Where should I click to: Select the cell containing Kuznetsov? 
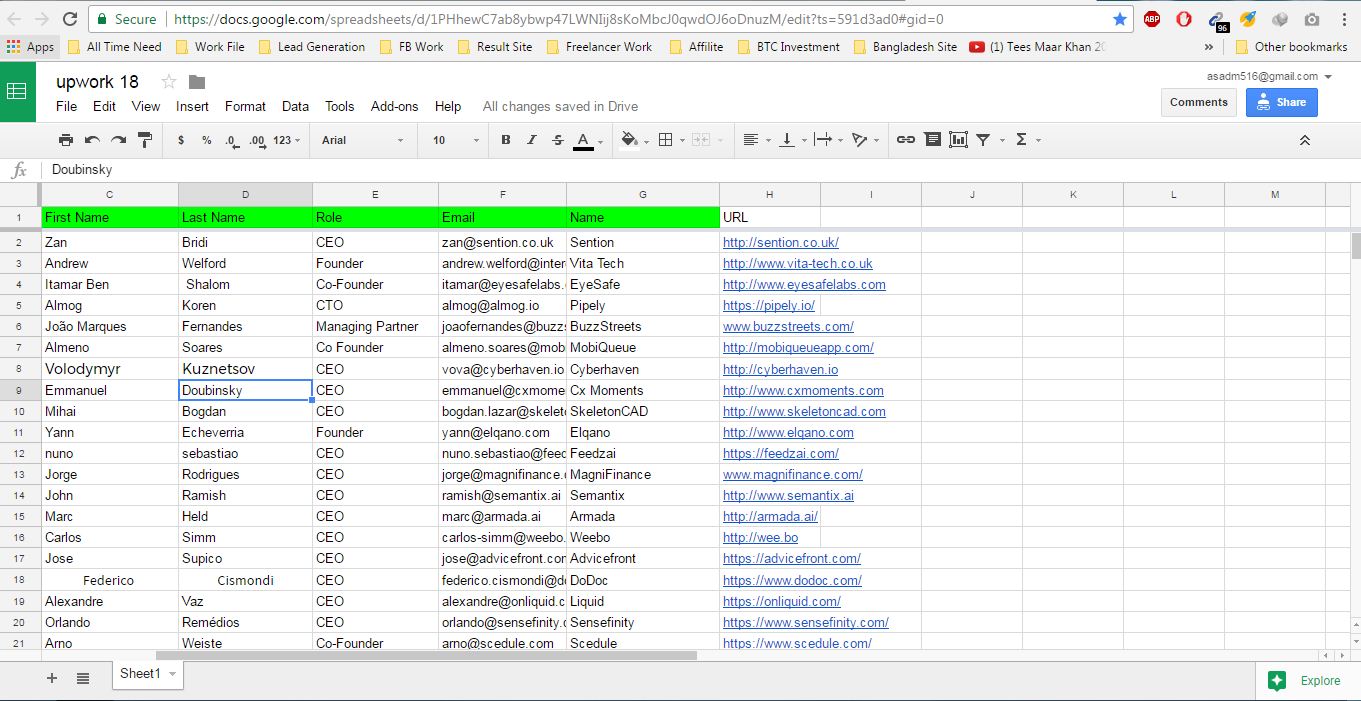(x=245, y=369)
